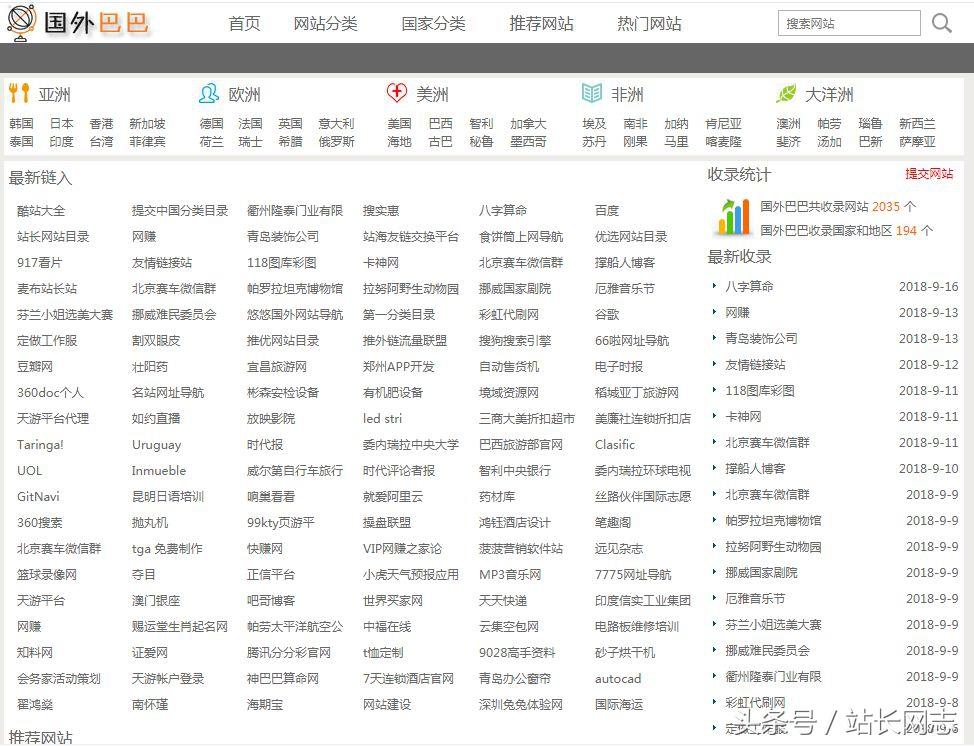Open the GitNavi link

click(39, 496)
